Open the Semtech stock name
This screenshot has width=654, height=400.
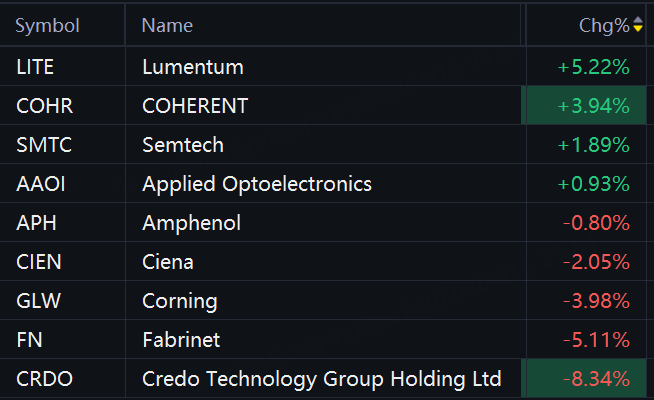click(x=183, y=145)
